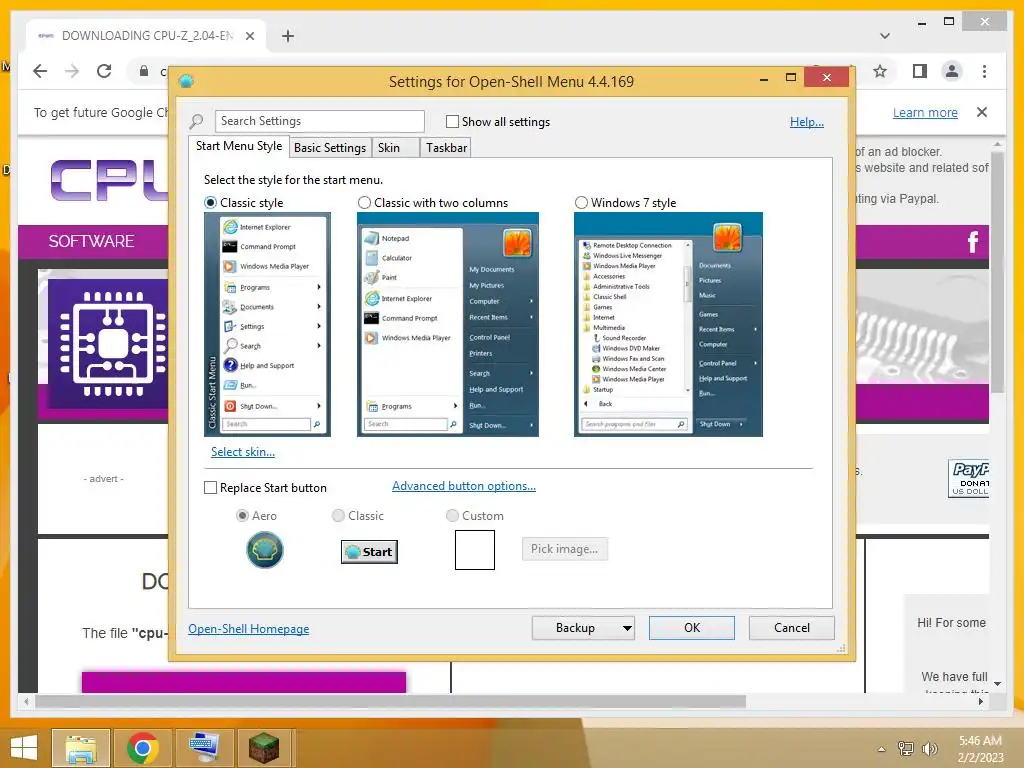Switch to Basic Settings tab
This screenshot has width=1024, height=768.
[330, 148]
